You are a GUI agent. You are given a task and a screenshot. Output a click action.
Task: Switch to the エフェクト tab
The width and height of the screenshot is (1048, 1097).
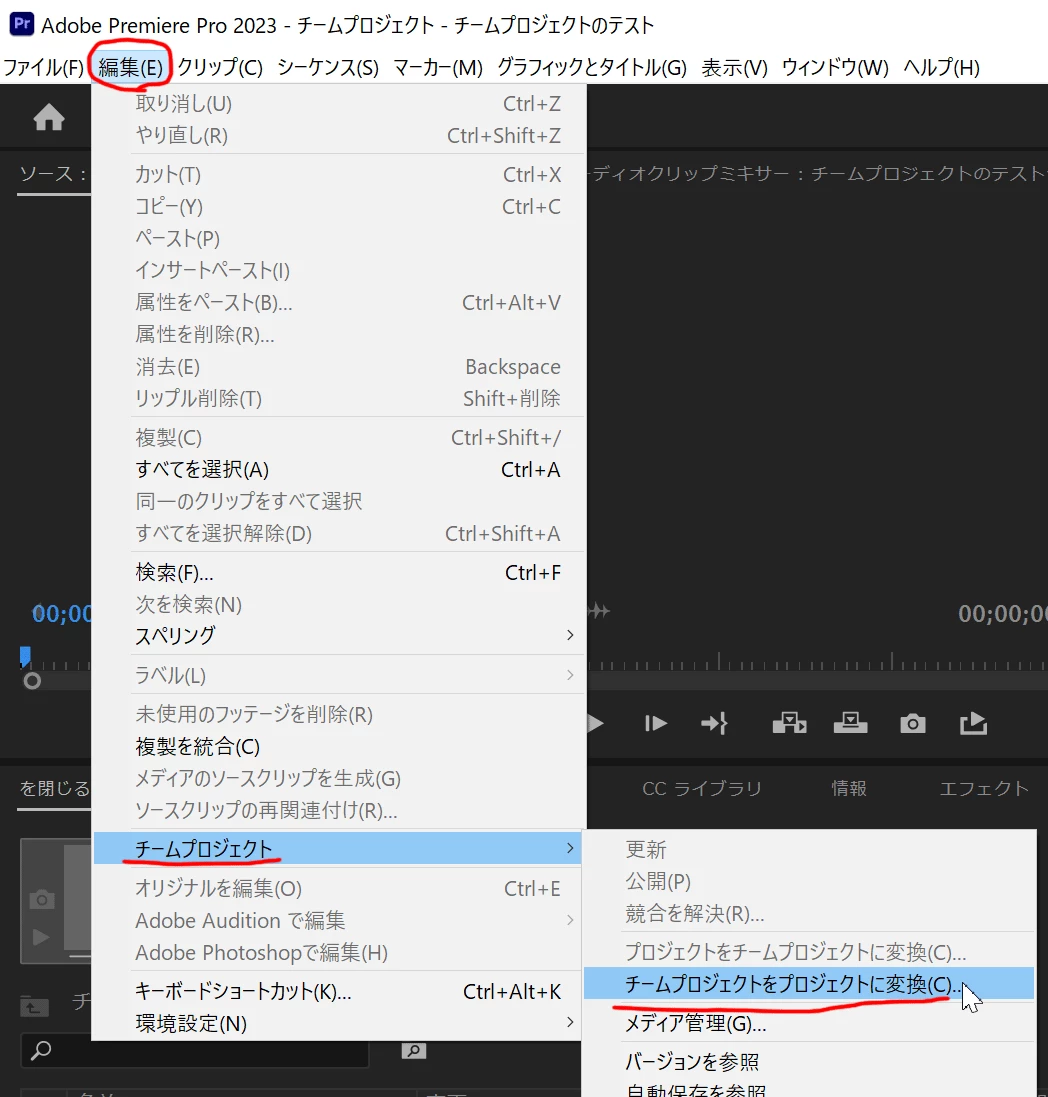984,788
